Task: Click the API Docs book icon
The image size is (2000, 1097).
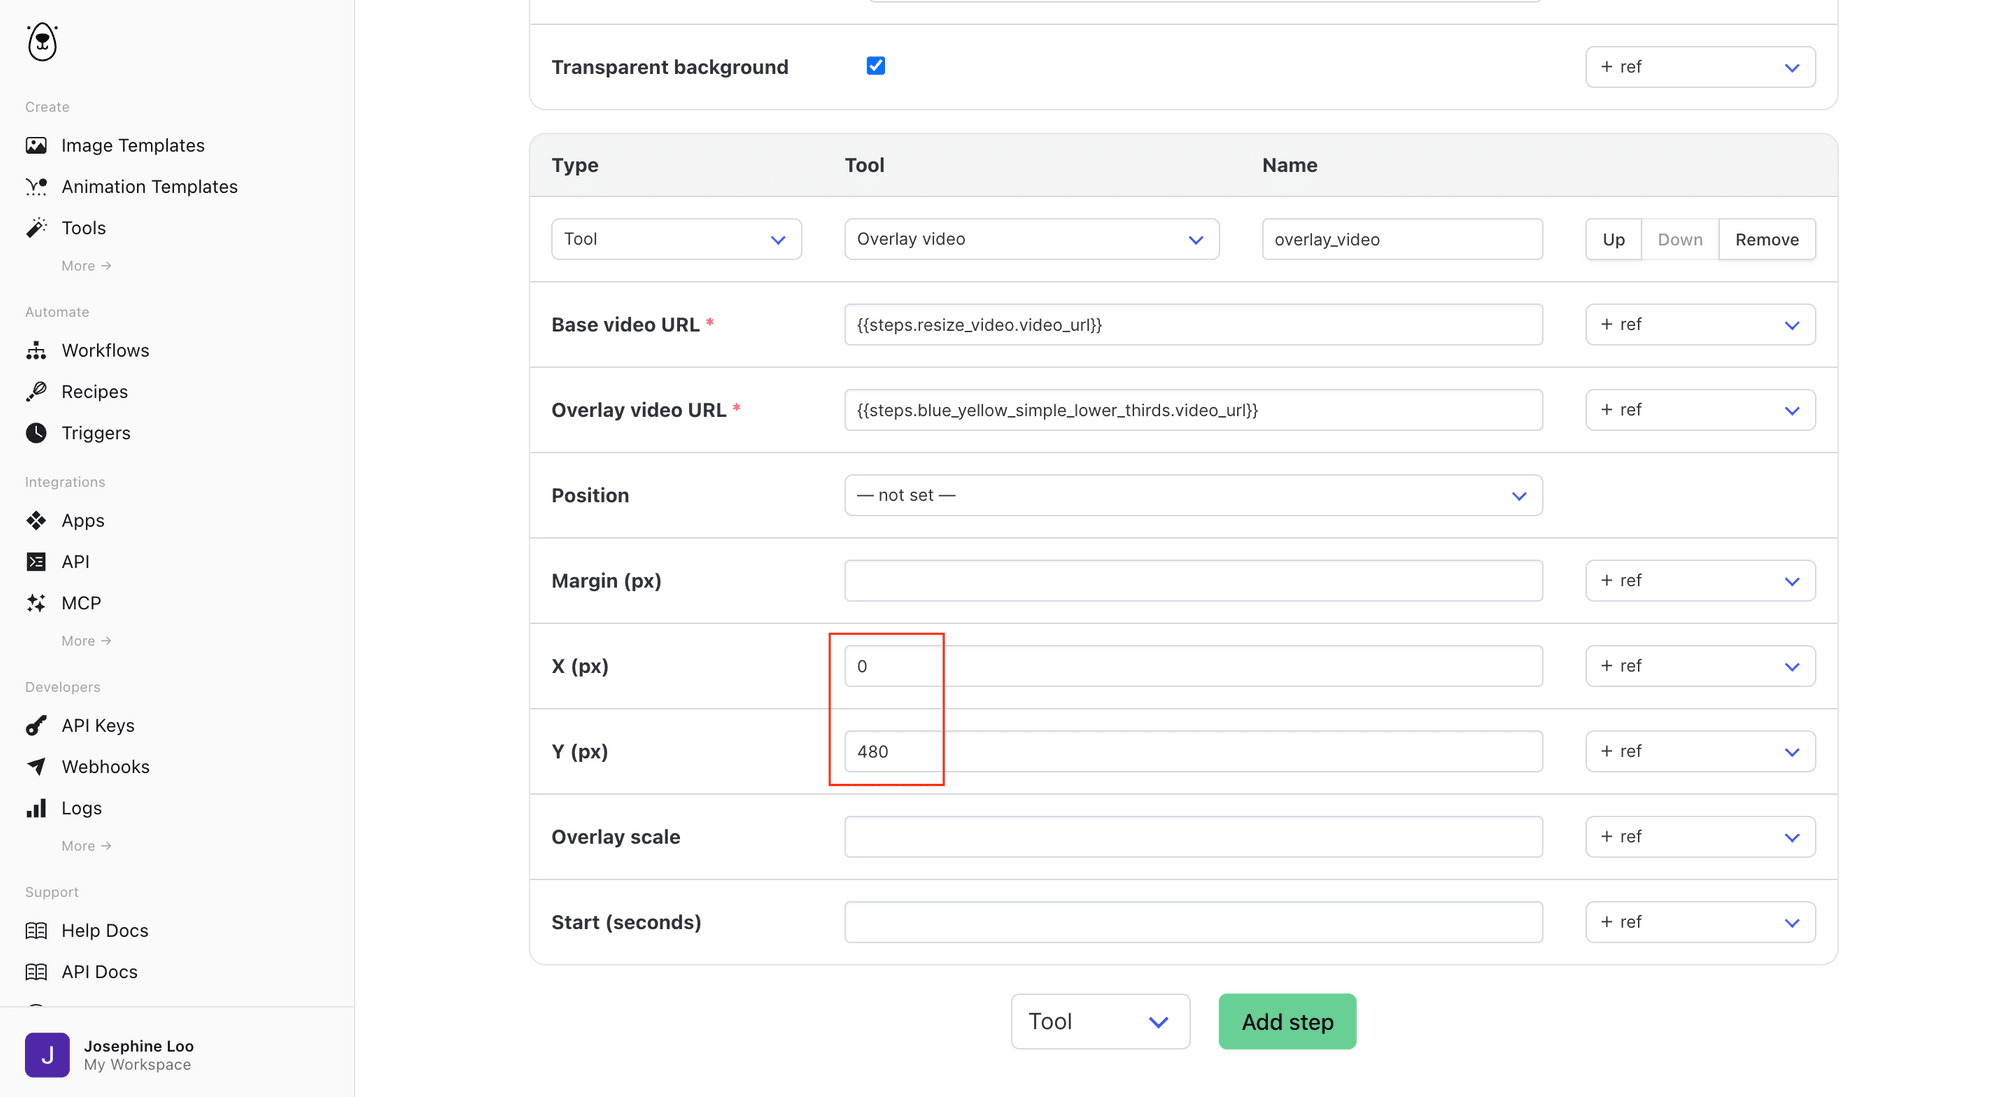Action: 36,972
